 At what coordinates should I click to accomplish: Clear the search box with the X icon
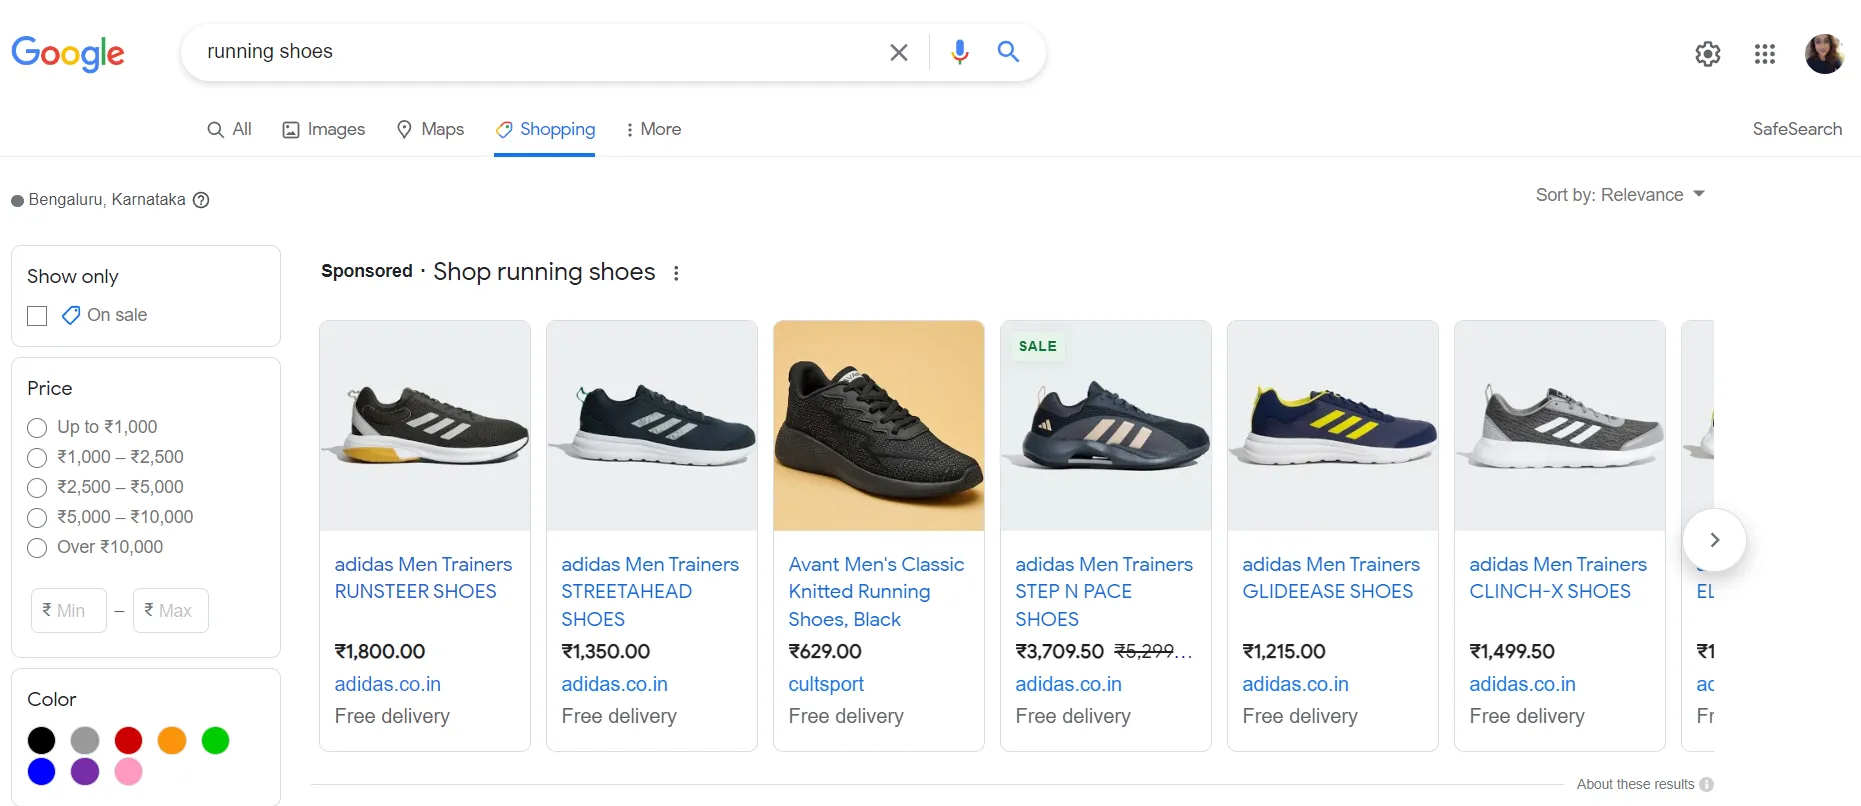coord(899,52)
